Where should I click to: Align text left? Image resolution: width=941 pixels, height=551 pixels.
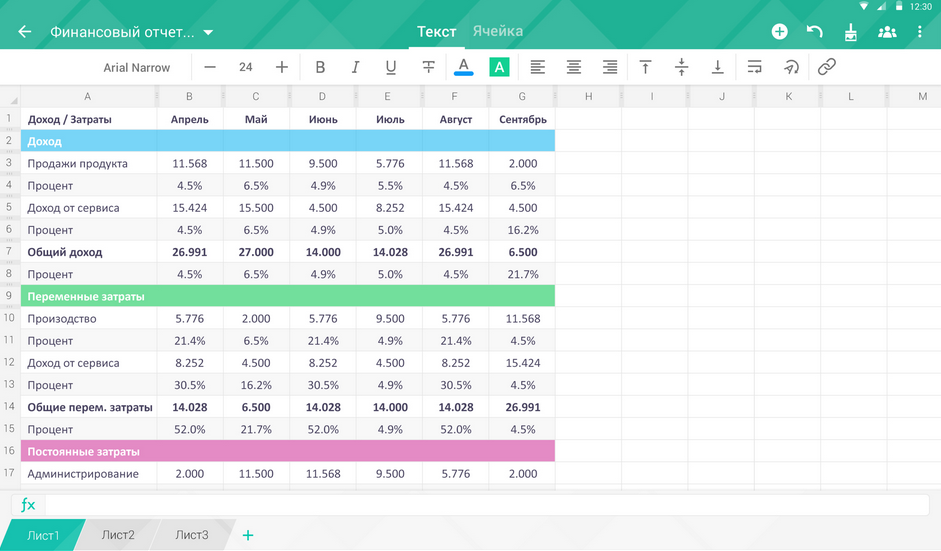click(x=538, y=67)
